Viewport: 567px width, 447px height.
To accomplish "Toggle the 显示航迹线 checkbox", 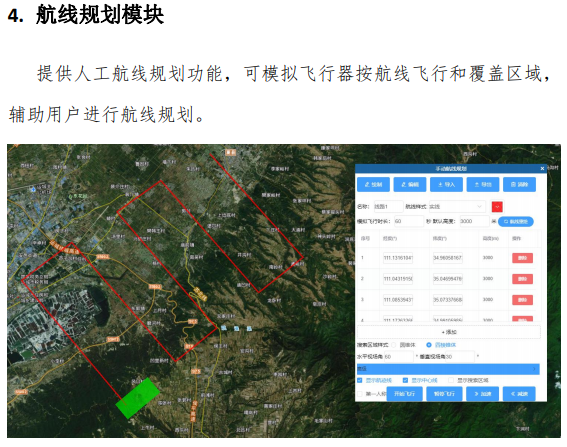I will (x=360, y=380).
